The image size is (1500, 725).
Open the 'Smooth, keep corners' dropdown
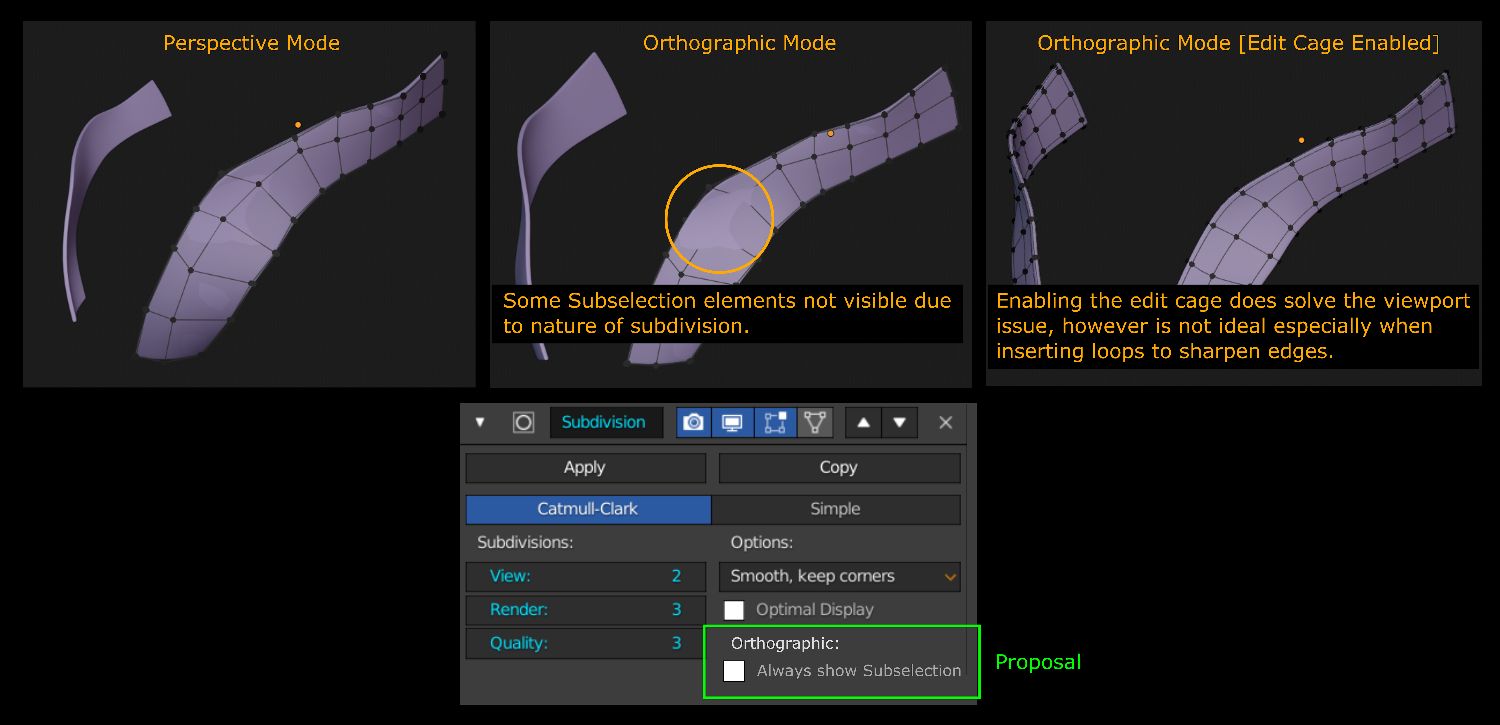(839, 576)
